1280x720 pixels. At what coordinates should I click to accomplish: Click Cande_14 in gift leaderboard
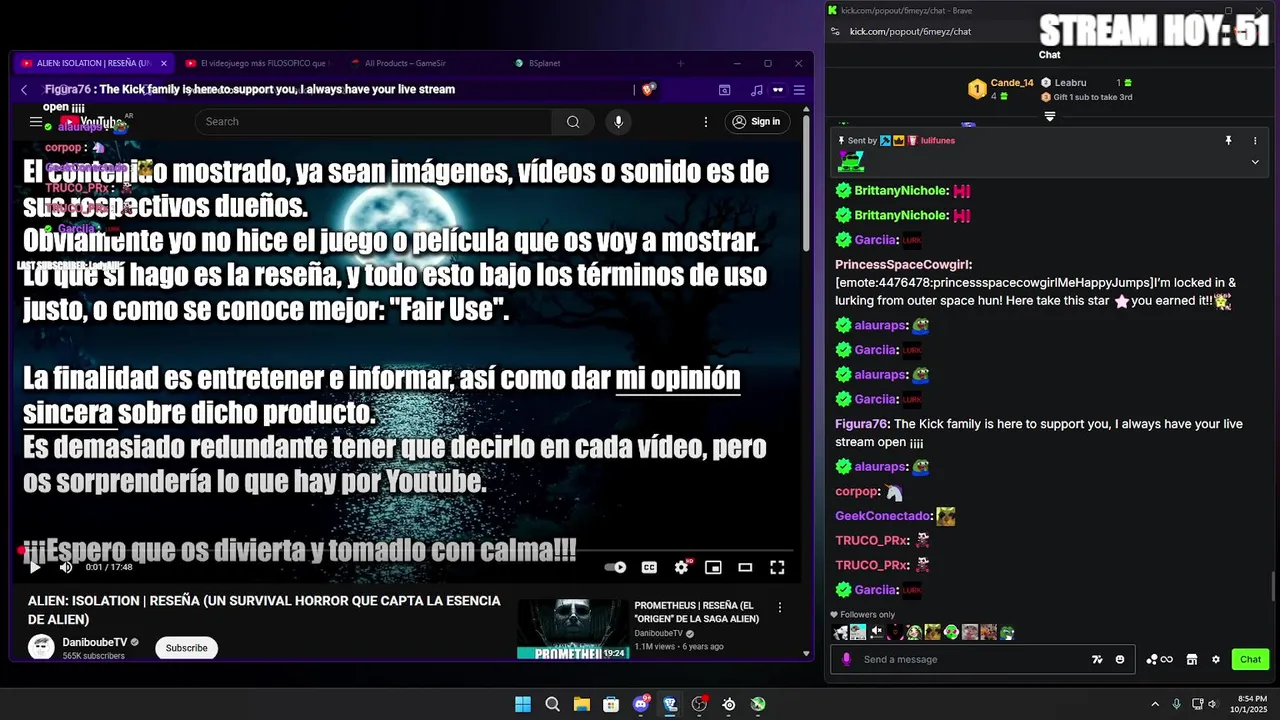tap(1012, 83)
